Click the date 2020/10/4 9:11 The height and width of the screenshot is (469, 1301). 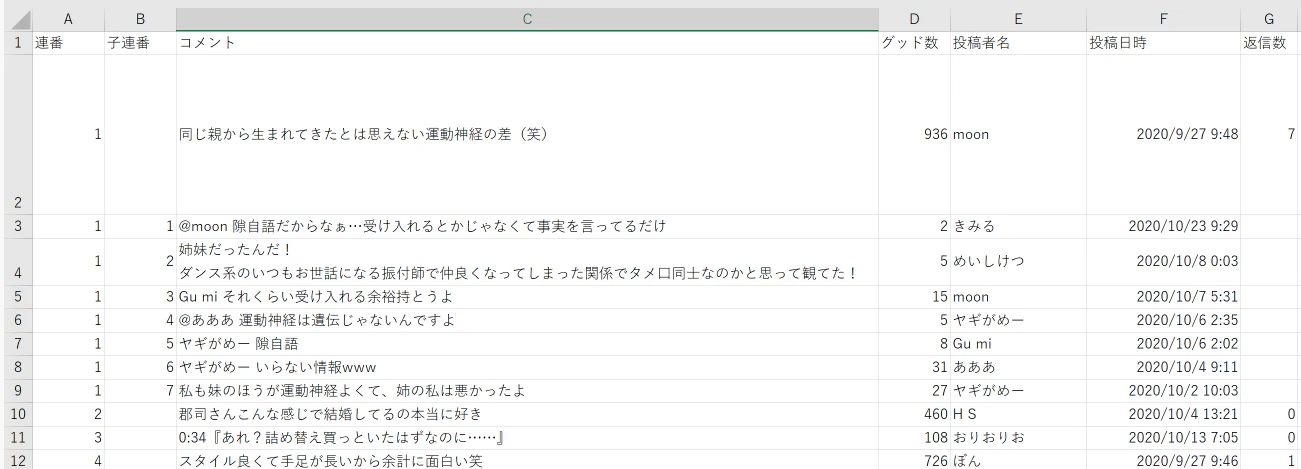[x=1164, y=367]
